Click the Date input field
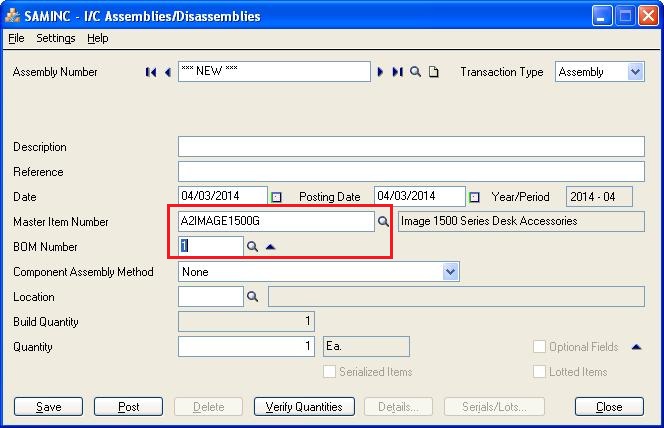664x428 pixels. [223, 196]
